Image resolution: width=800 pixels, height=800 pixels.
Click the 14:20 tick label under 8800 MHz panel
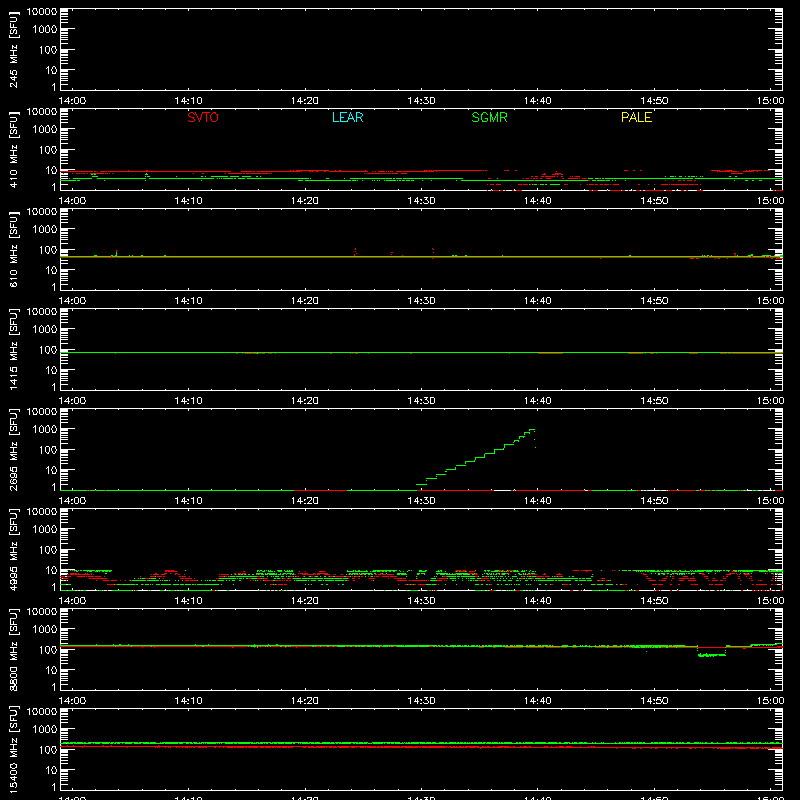click(305, 701)
